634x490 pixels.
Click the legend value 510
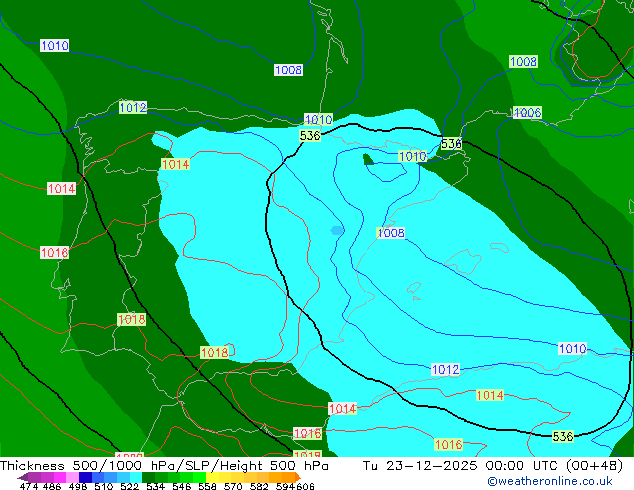click(104, 486)
